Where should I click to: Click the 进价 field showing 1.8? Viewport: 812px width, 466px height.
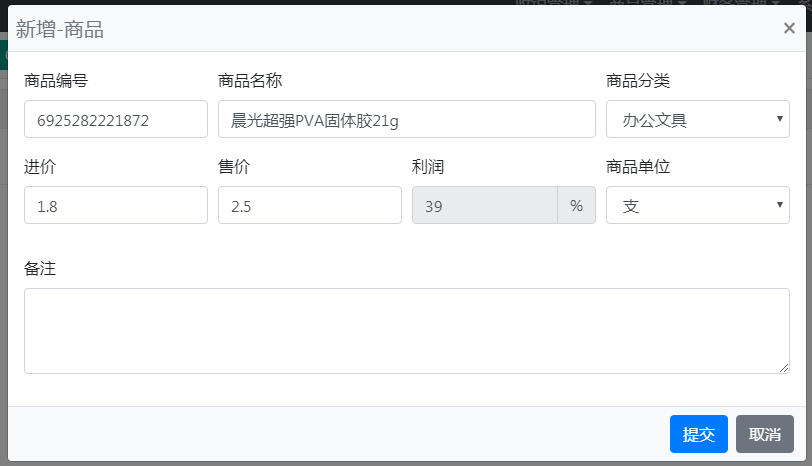coord(116,205)
